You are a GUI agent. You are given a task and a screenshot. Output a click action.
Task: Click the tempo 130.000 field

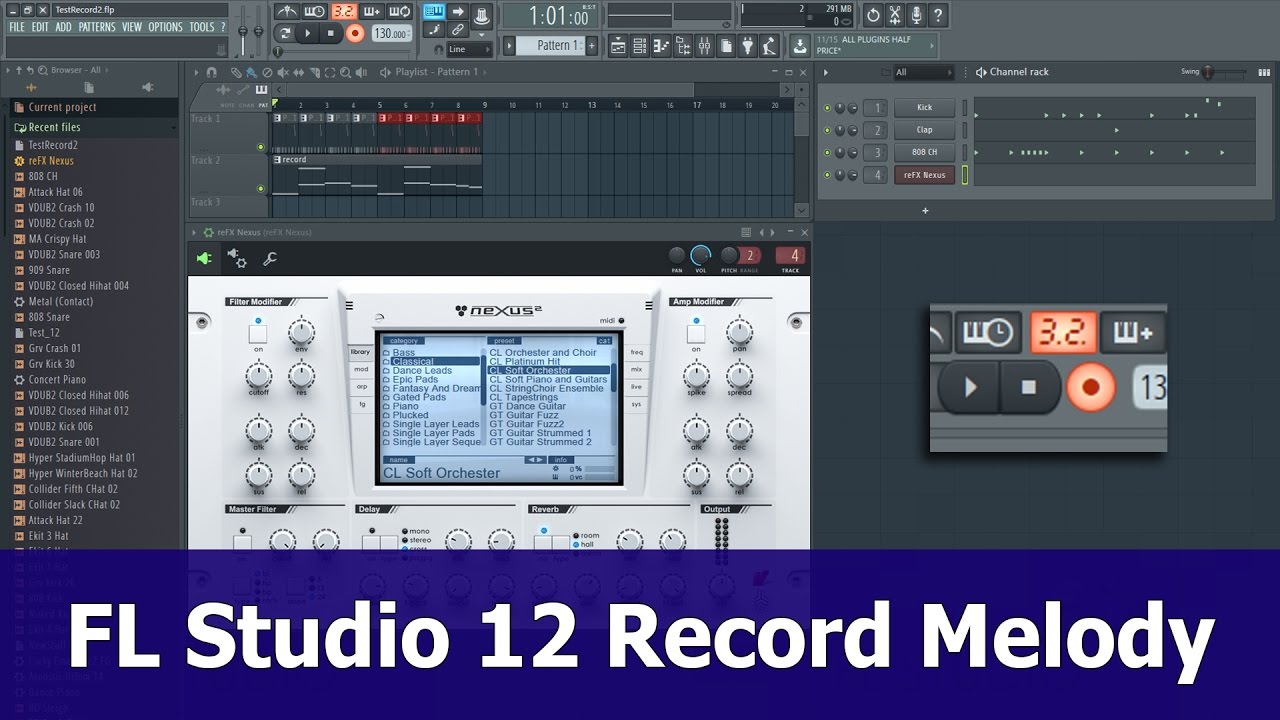[x=391, y=33]
